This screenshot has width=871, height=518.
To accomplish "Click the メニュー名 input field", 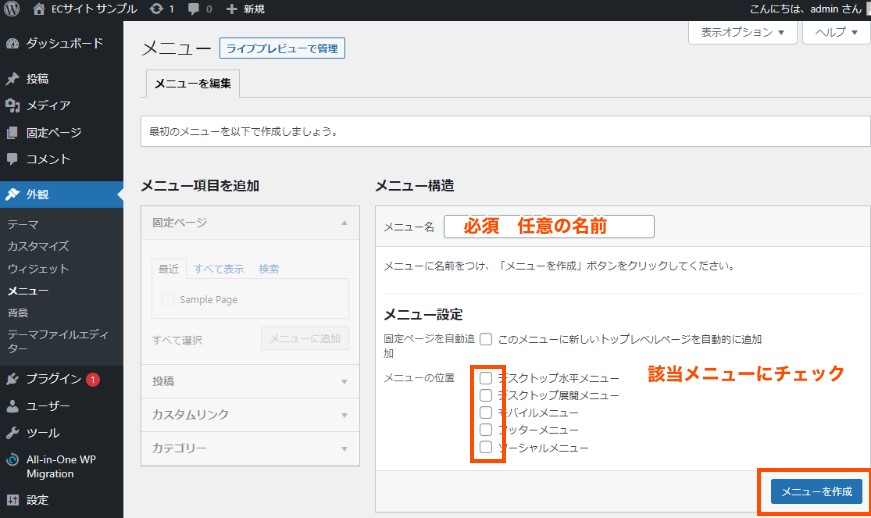I will (x=548, y=227).
